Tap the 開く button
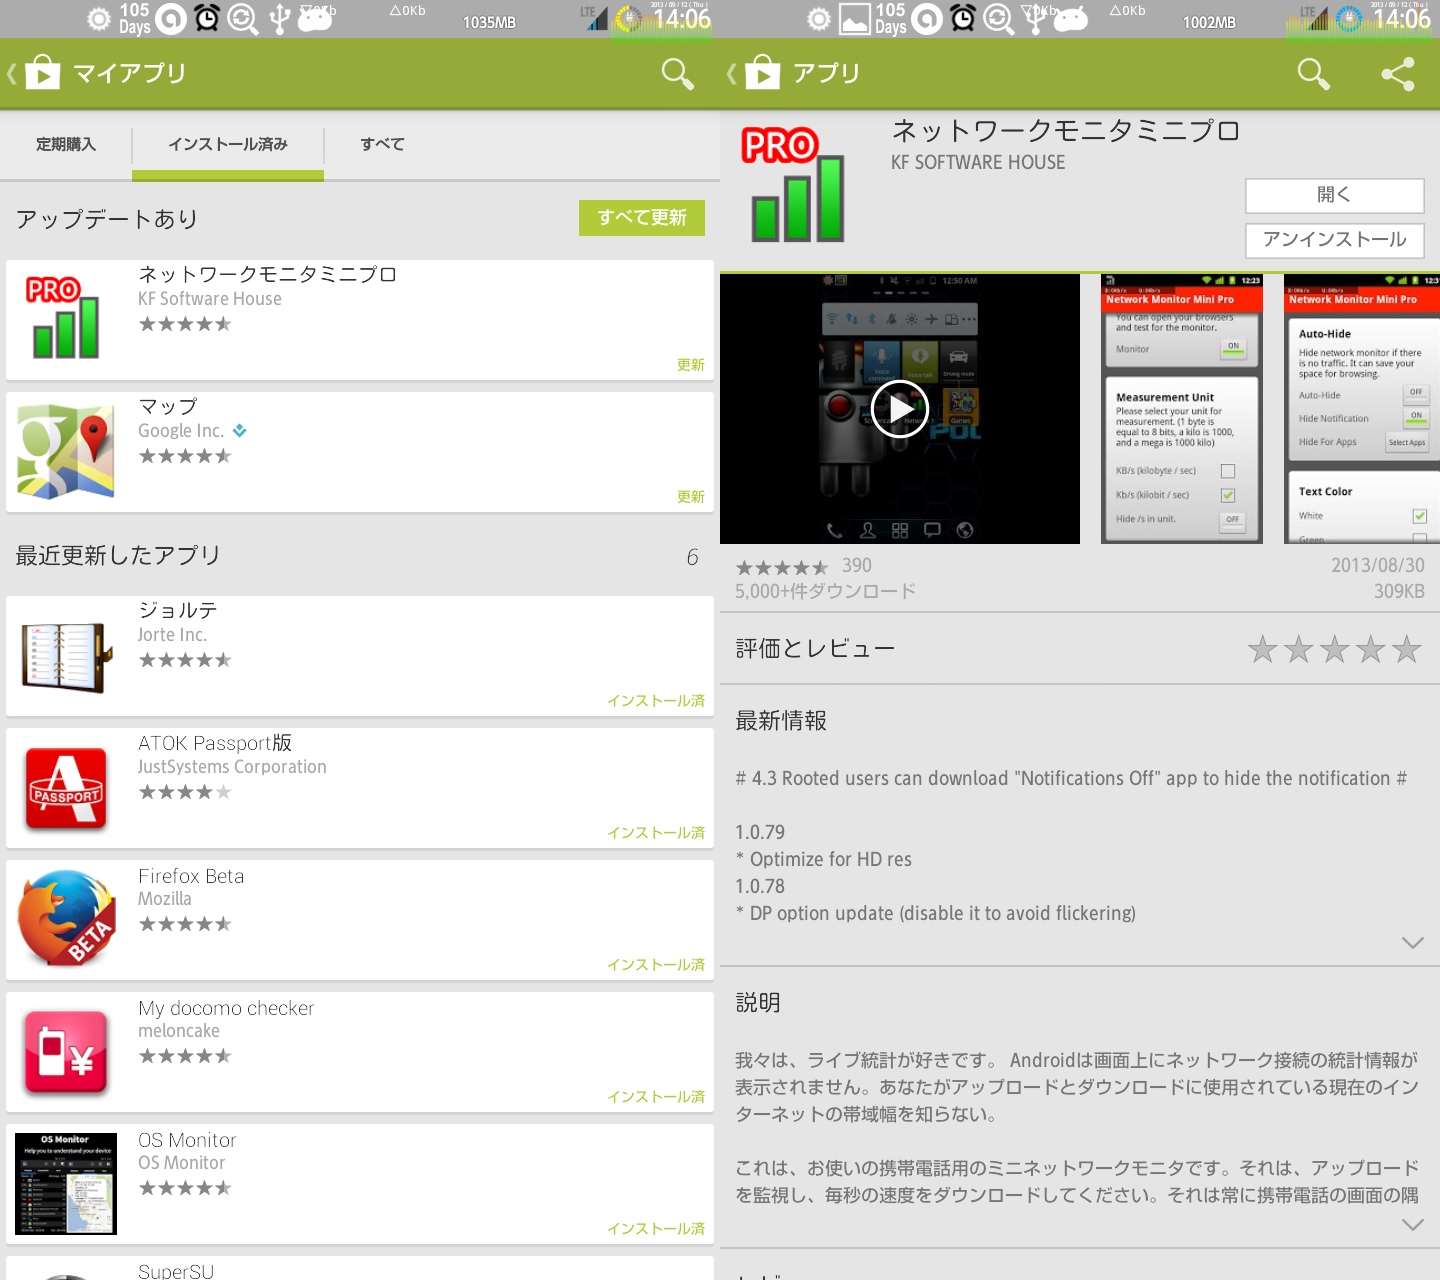Screen dimensions: 1440x1280 pos(1335,195)
